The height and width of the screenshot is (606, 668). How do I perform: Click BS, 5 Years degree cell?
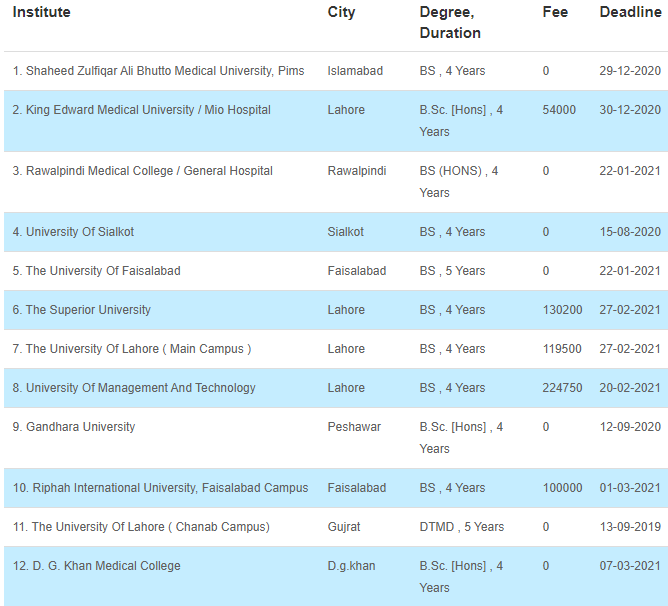[452, 271]
